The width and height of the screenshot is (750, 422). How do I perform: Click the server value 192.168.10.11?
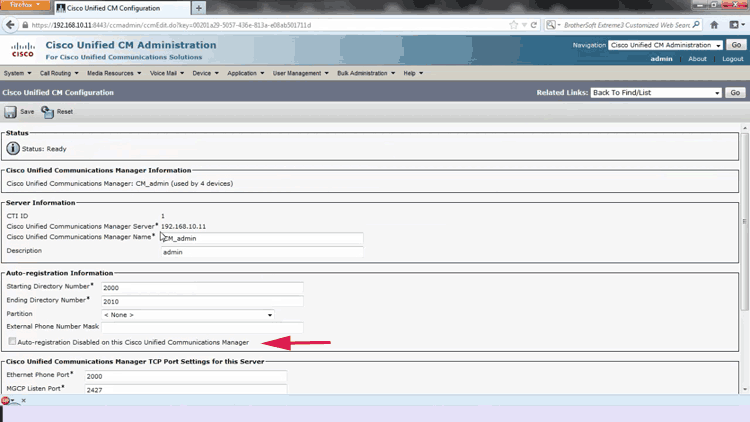pyautogui.click(x=183, y=226)
